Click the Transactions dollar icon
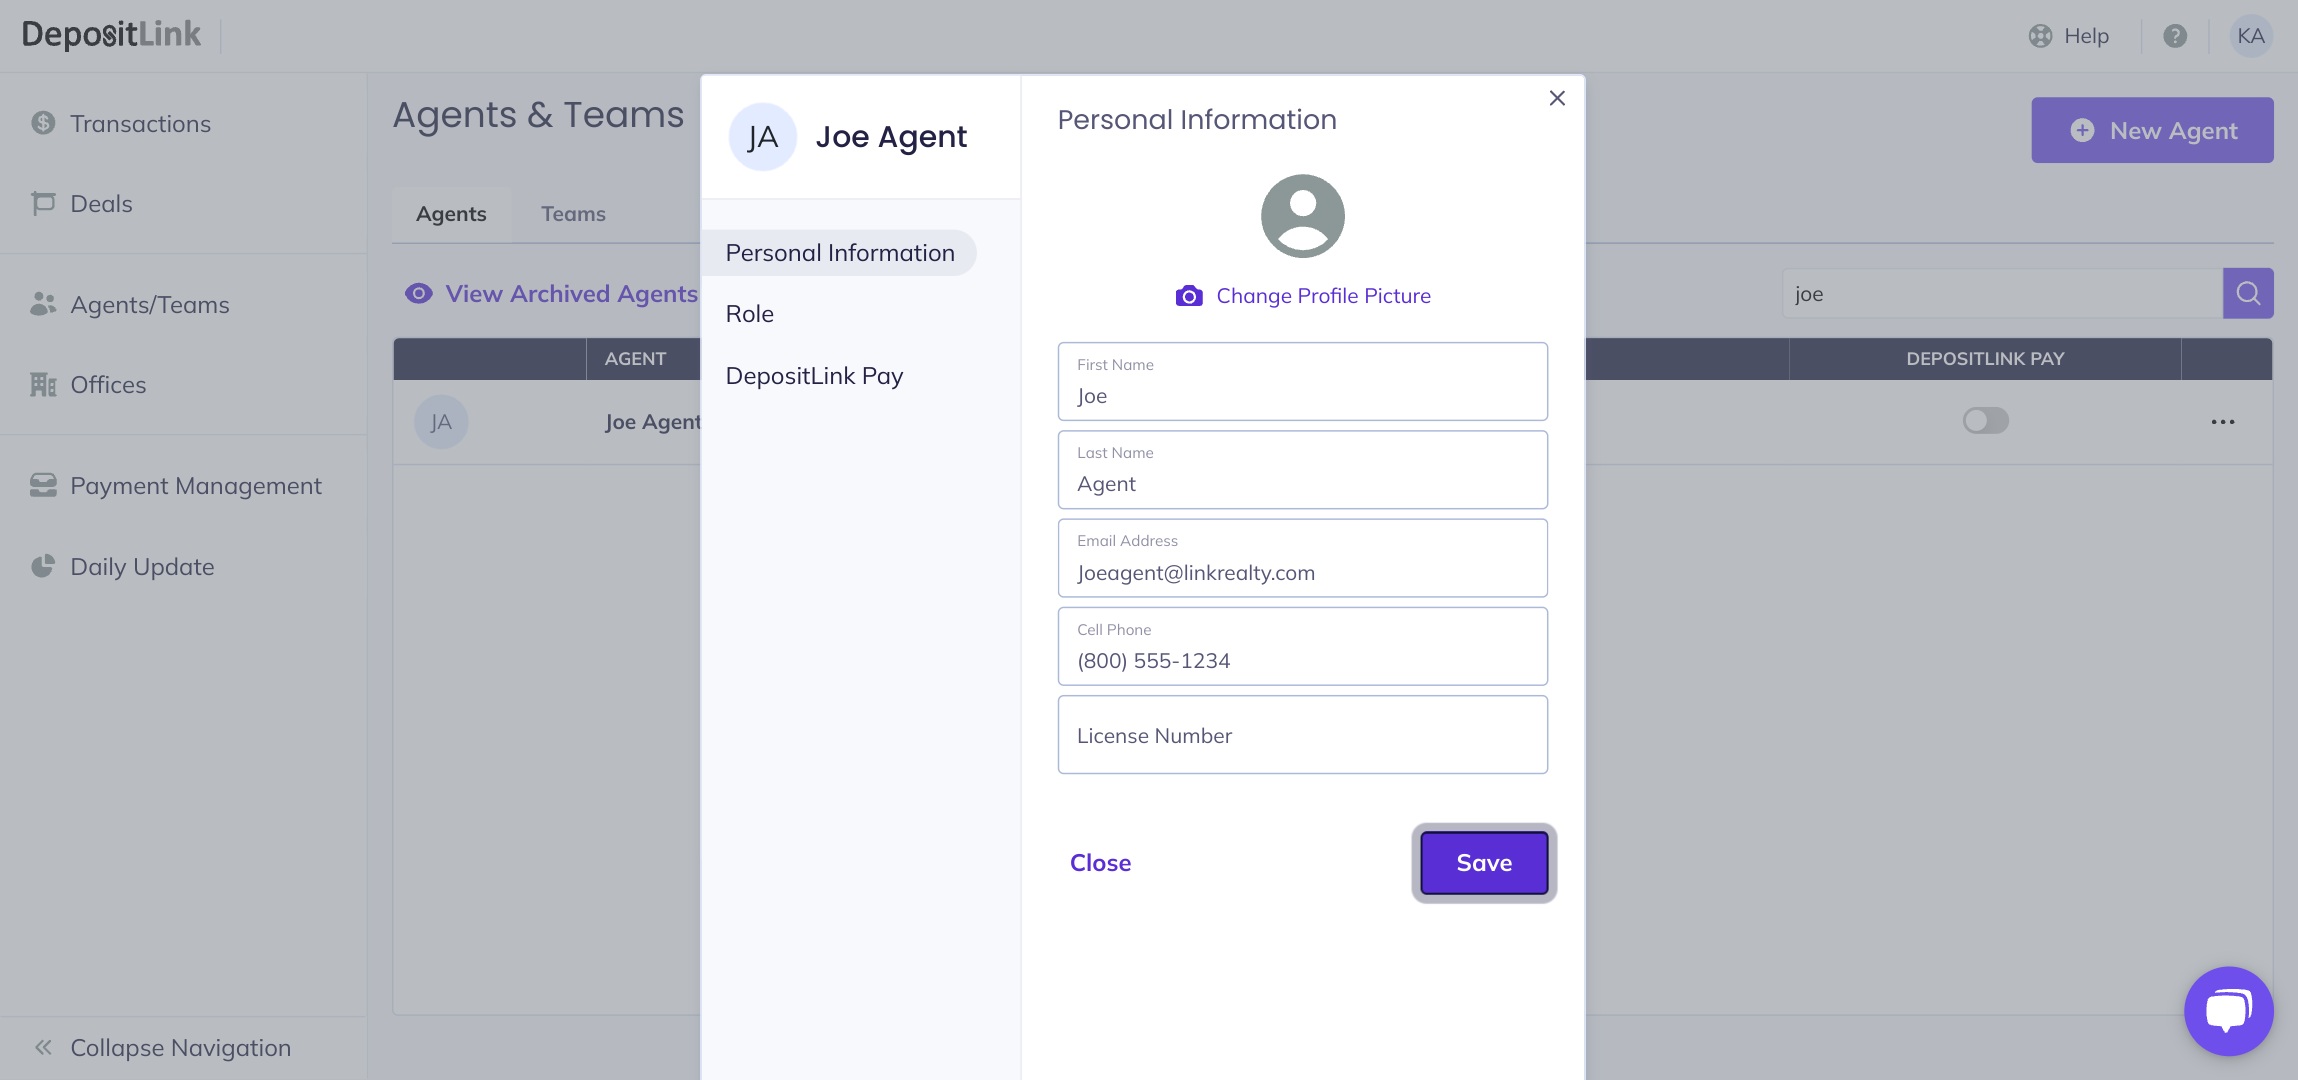This screenshot has height=1080, width=2298. [x=43, y=123]
